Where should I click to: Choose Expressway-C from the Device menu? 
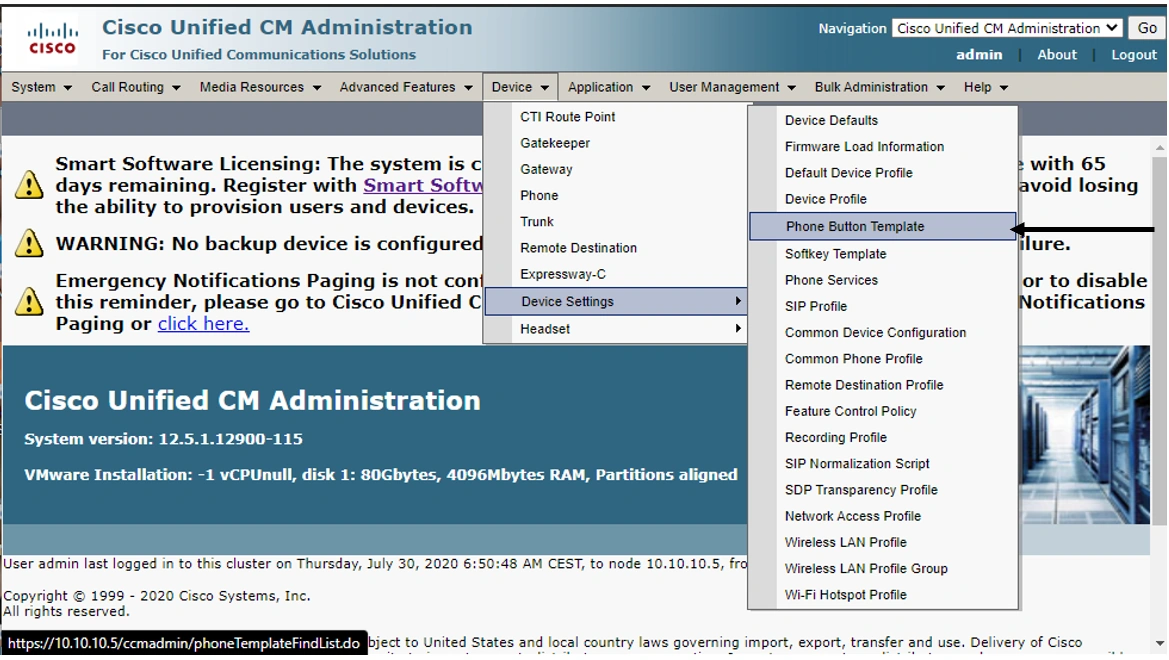(616, 274)
